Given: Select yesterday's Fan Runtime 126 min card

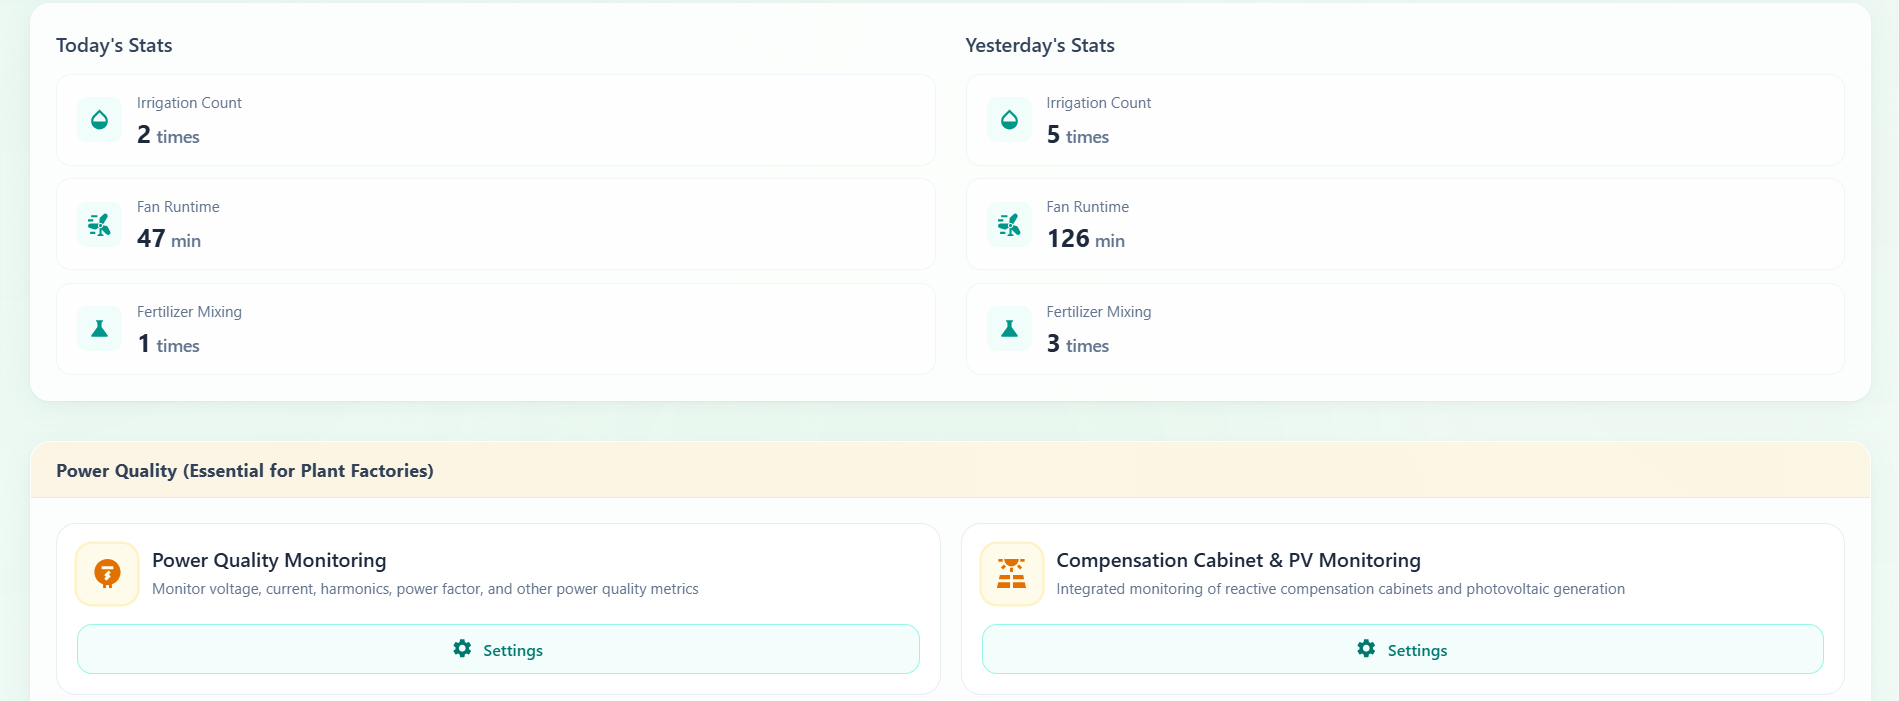Looking at the screenshot, I should coord(1405,224).
